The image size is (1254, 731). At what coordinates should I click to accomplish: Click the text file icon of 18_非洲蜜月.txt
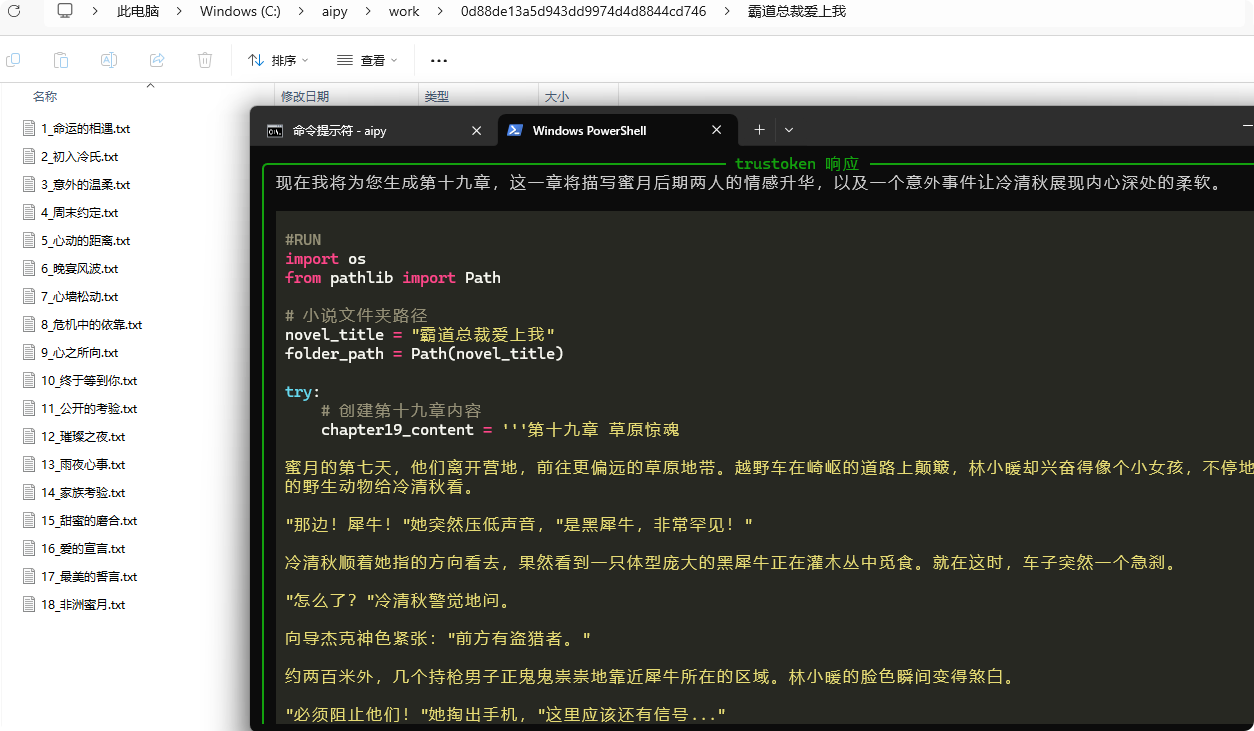[x=29, y=605]
